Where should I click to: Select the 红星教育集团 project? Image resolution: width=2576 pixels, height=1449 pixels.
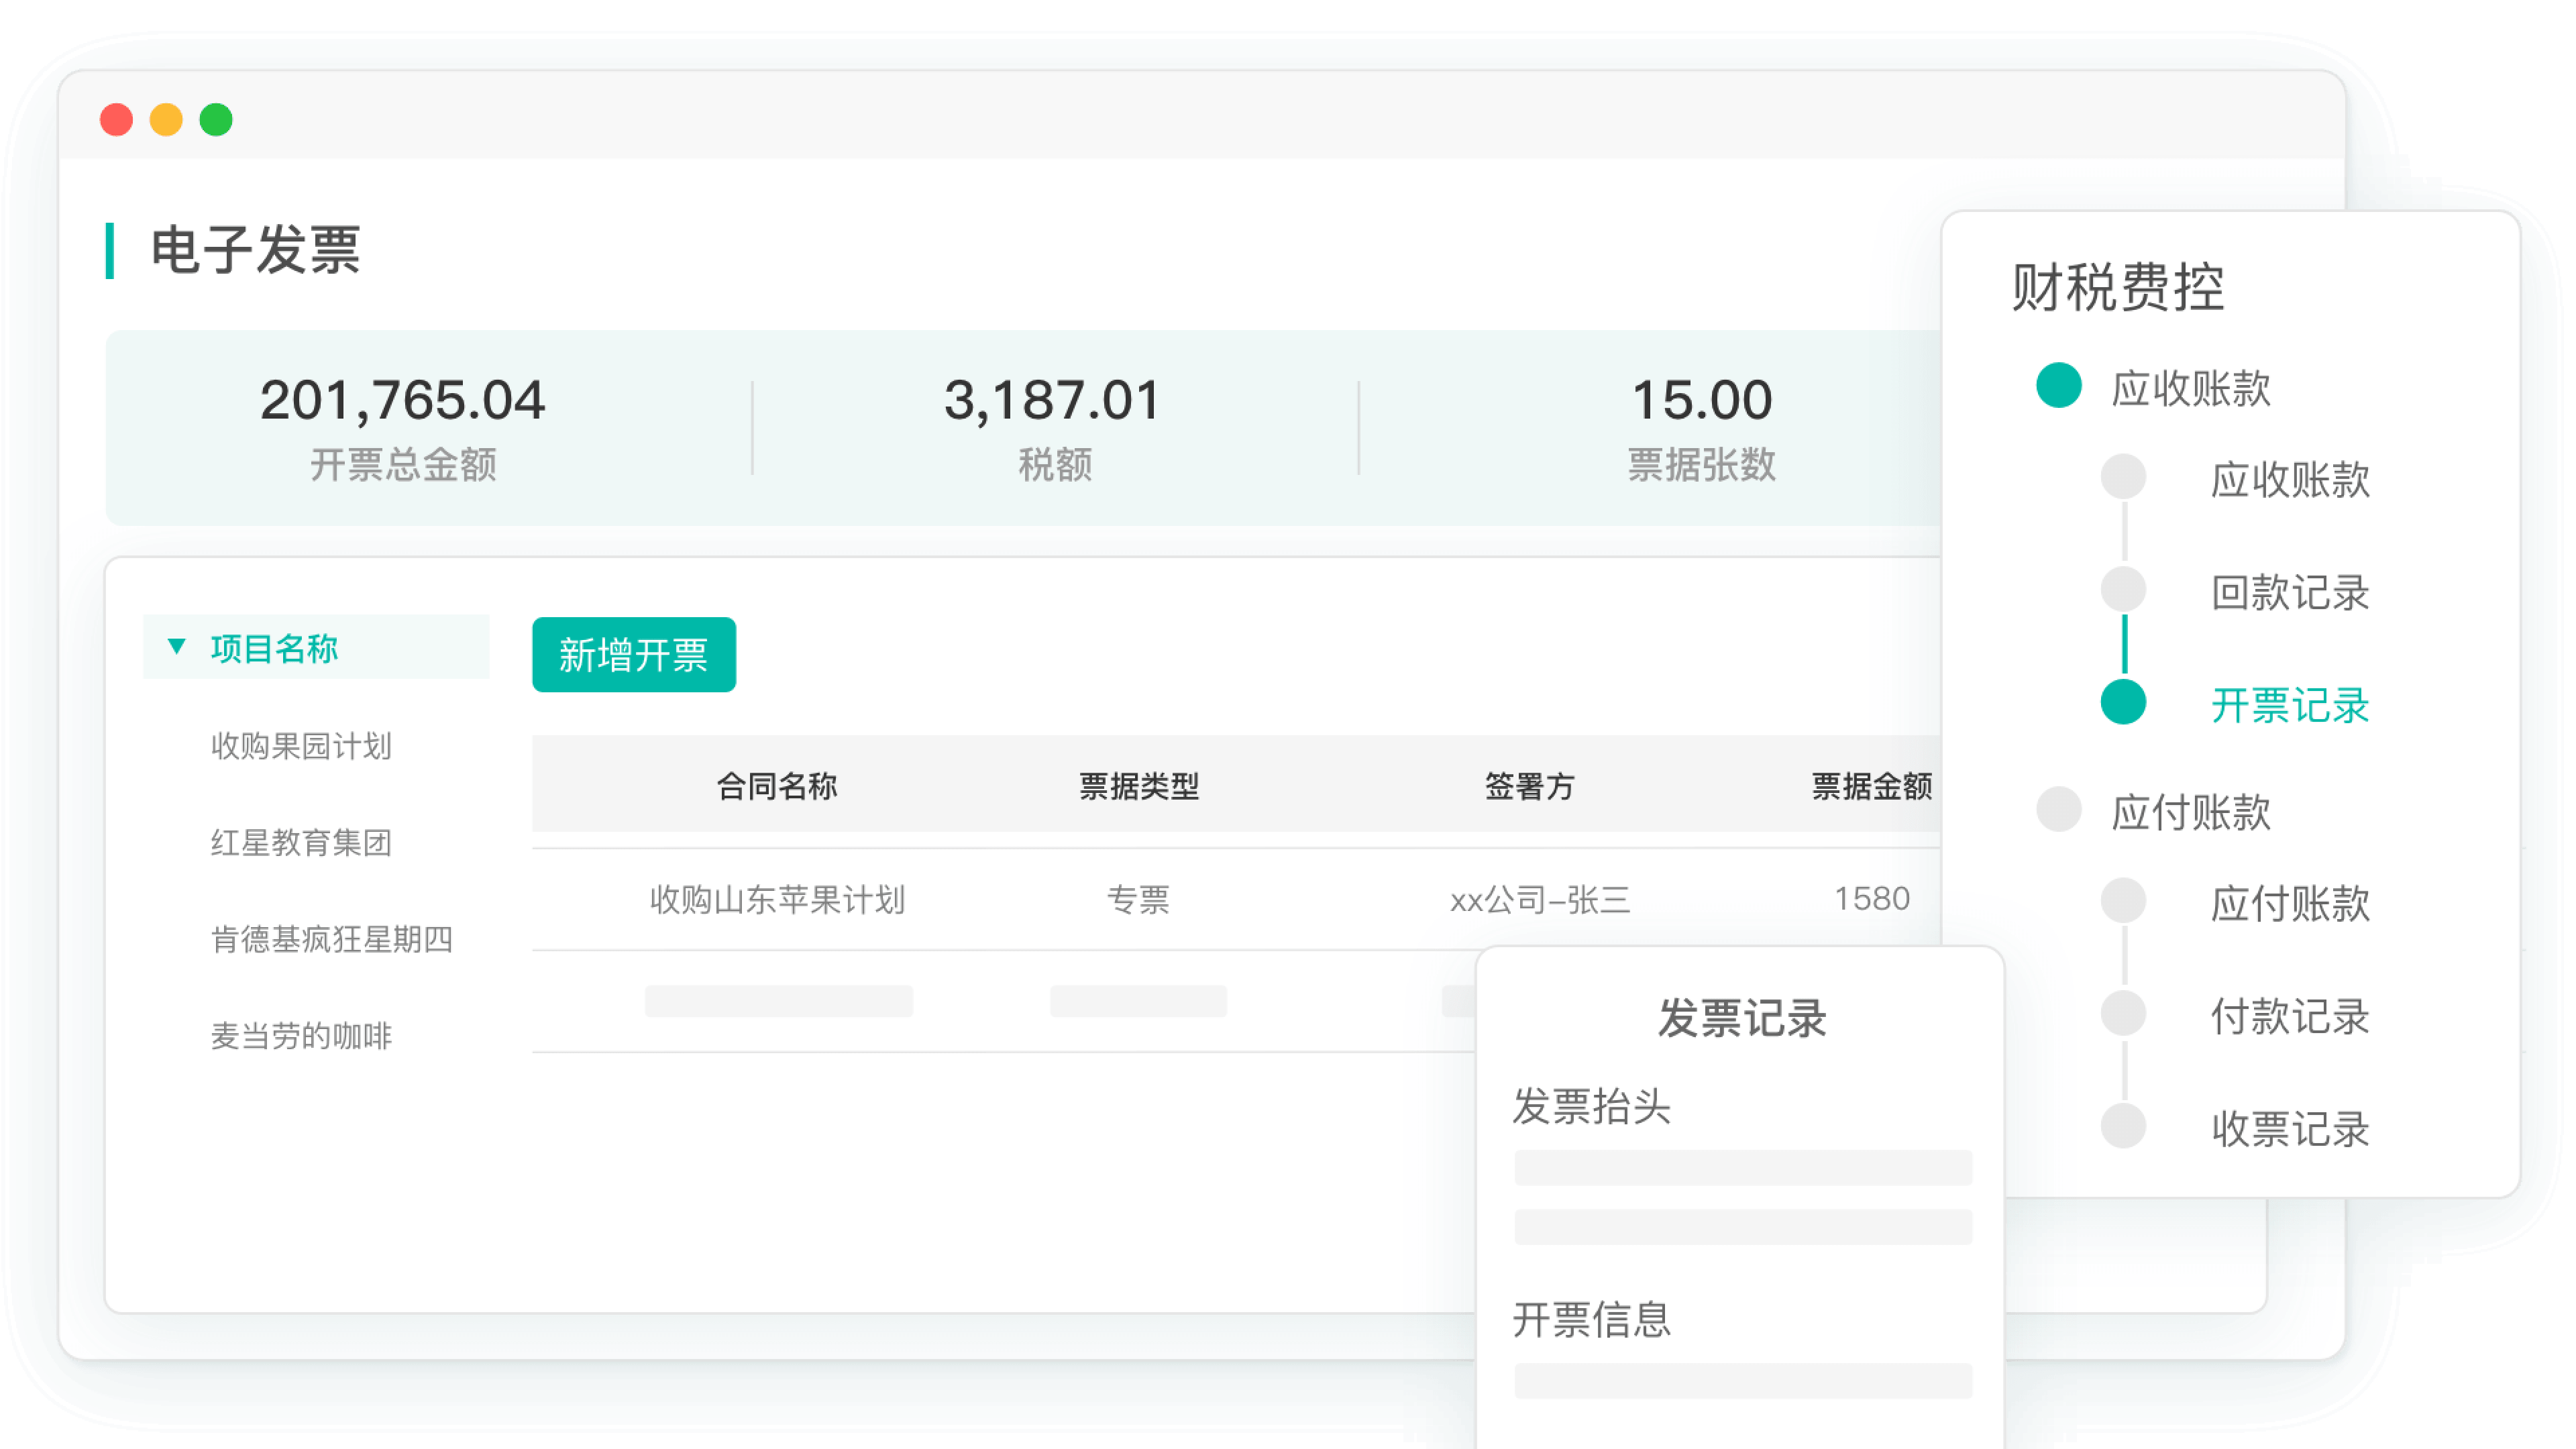click(x=301, y=842)
